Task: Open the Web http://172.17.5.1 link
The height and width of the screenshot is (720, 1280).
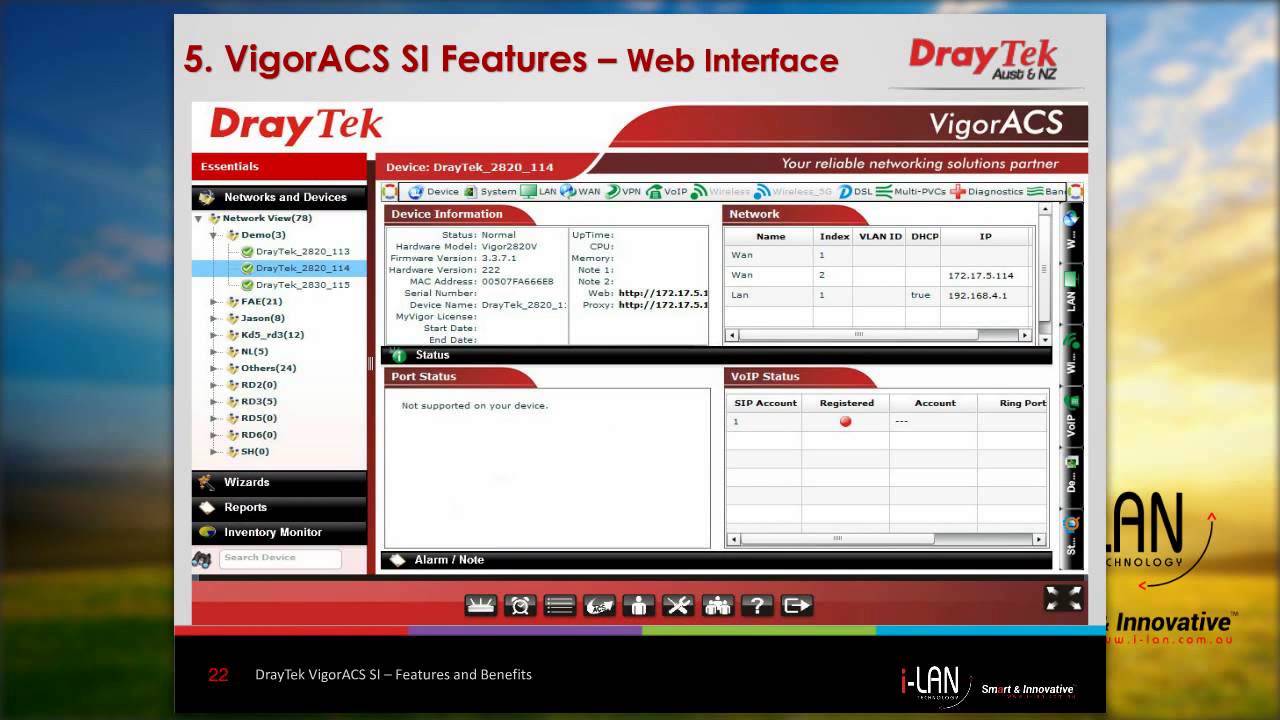Action: (x=663, y=293)
